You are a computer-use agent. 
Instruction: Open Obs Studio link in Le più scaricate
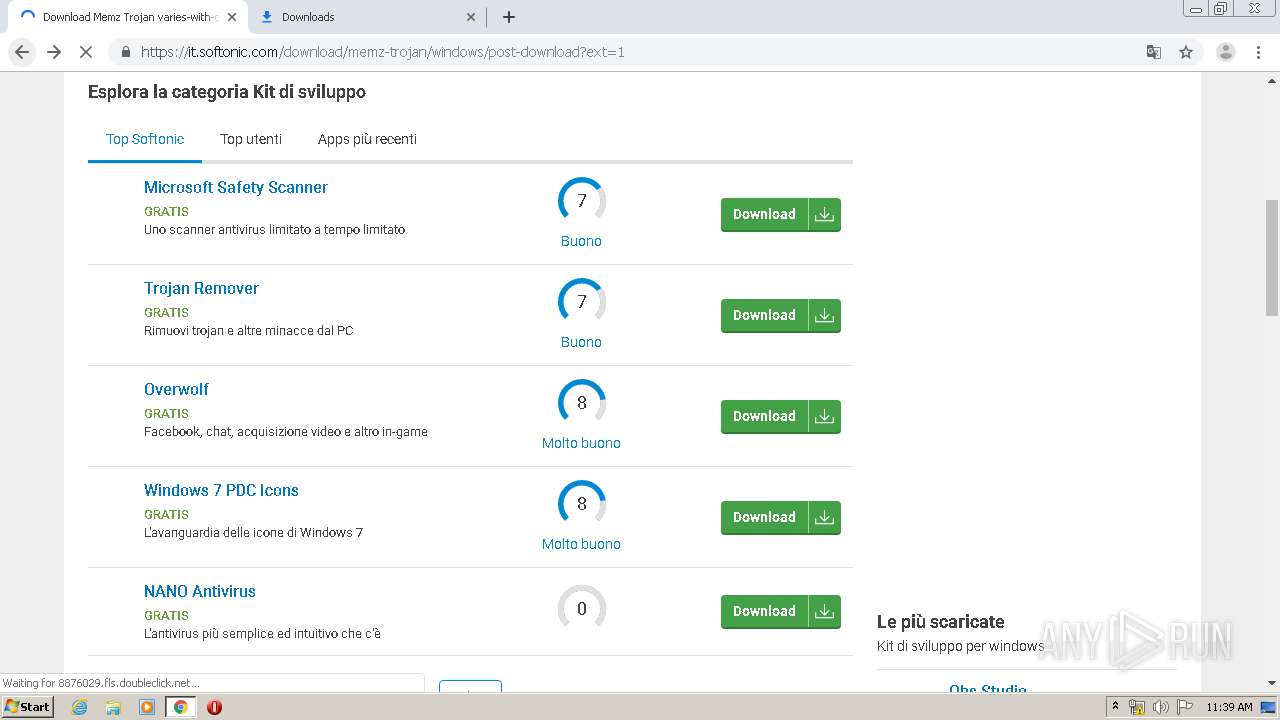click(988, 689)
